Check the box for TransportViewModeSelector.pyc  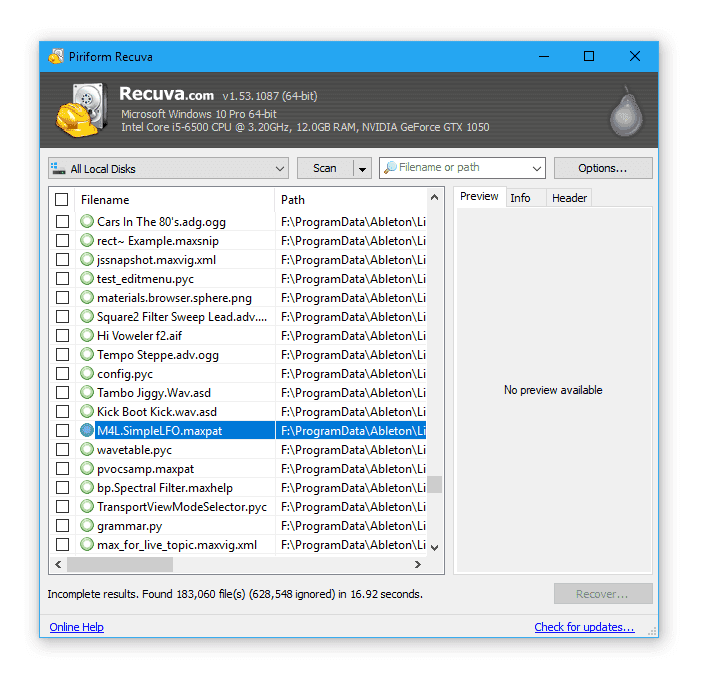(63, 506)
